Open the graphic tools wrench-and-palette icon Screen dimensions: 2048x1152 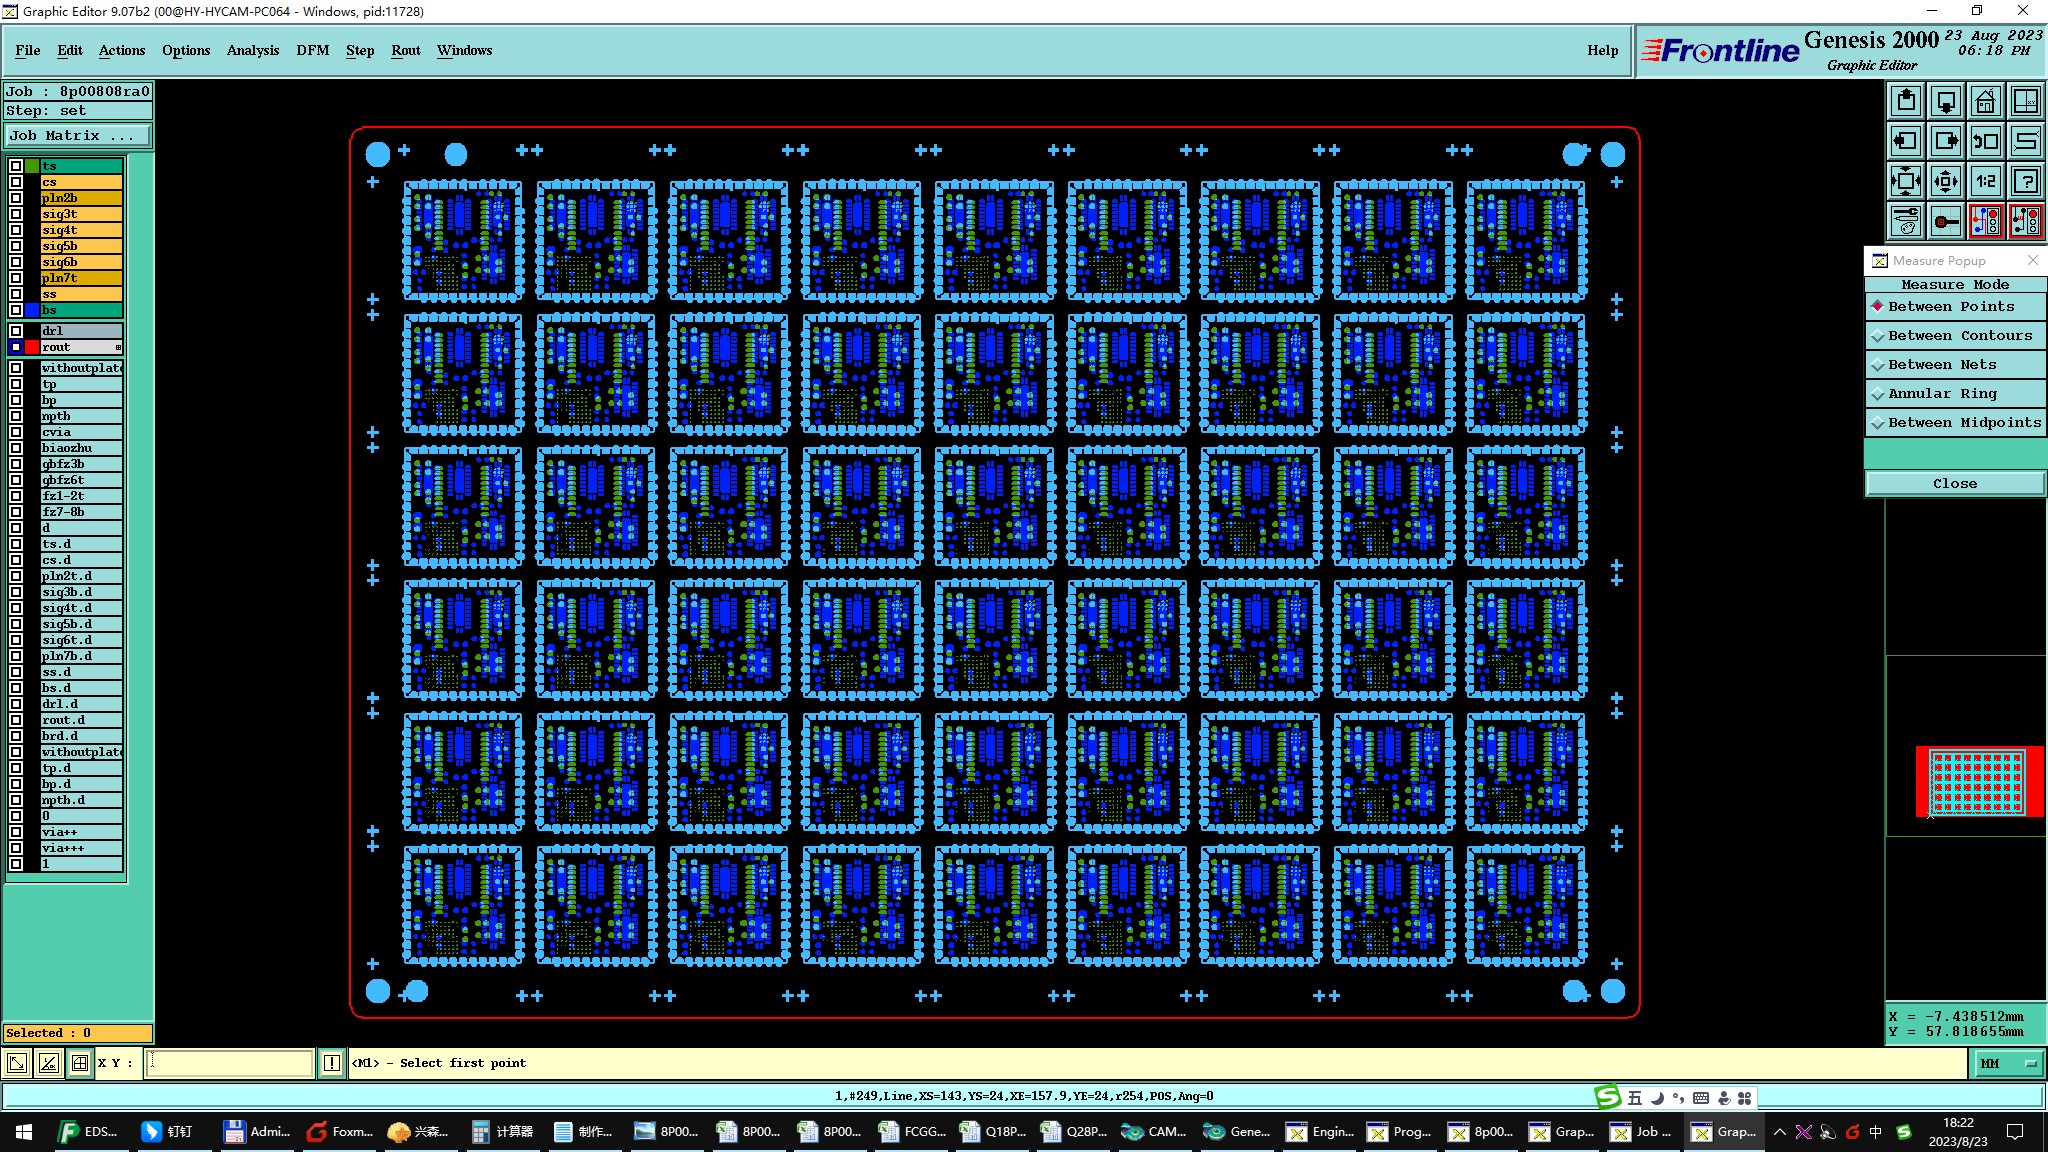(x=1906, y=221)
